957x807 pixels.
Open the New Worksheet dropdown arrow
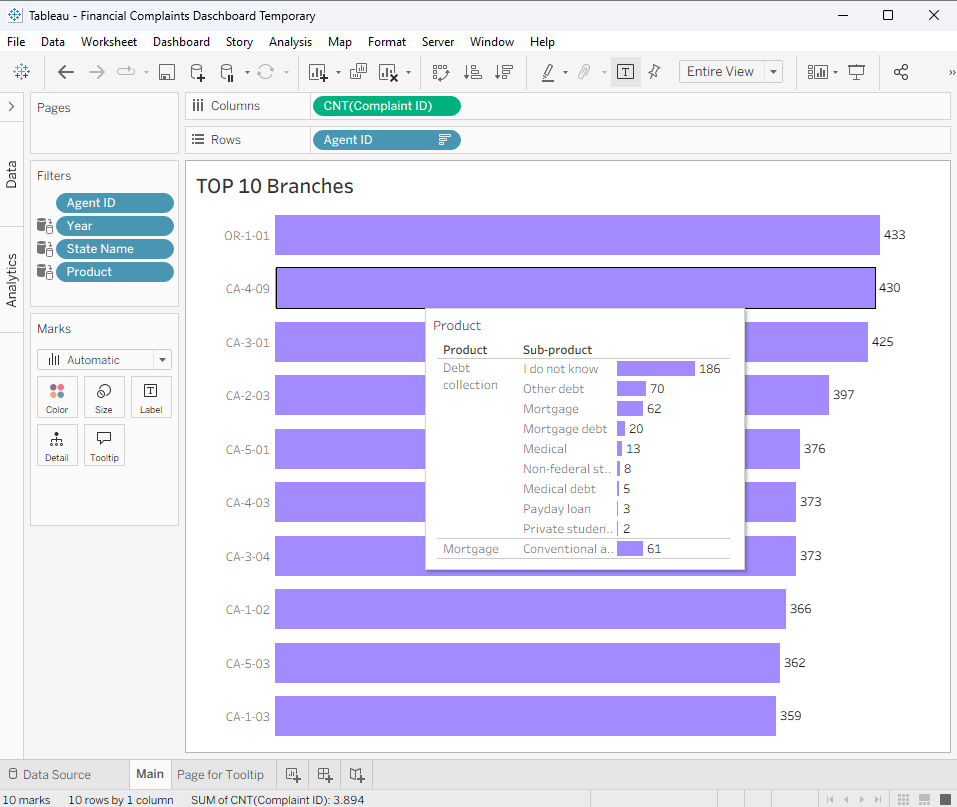pos(338,73)
